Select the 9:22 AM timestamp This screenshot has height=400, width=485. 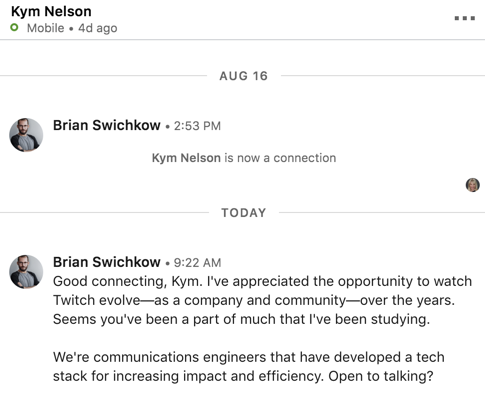(x=197, y=263)
